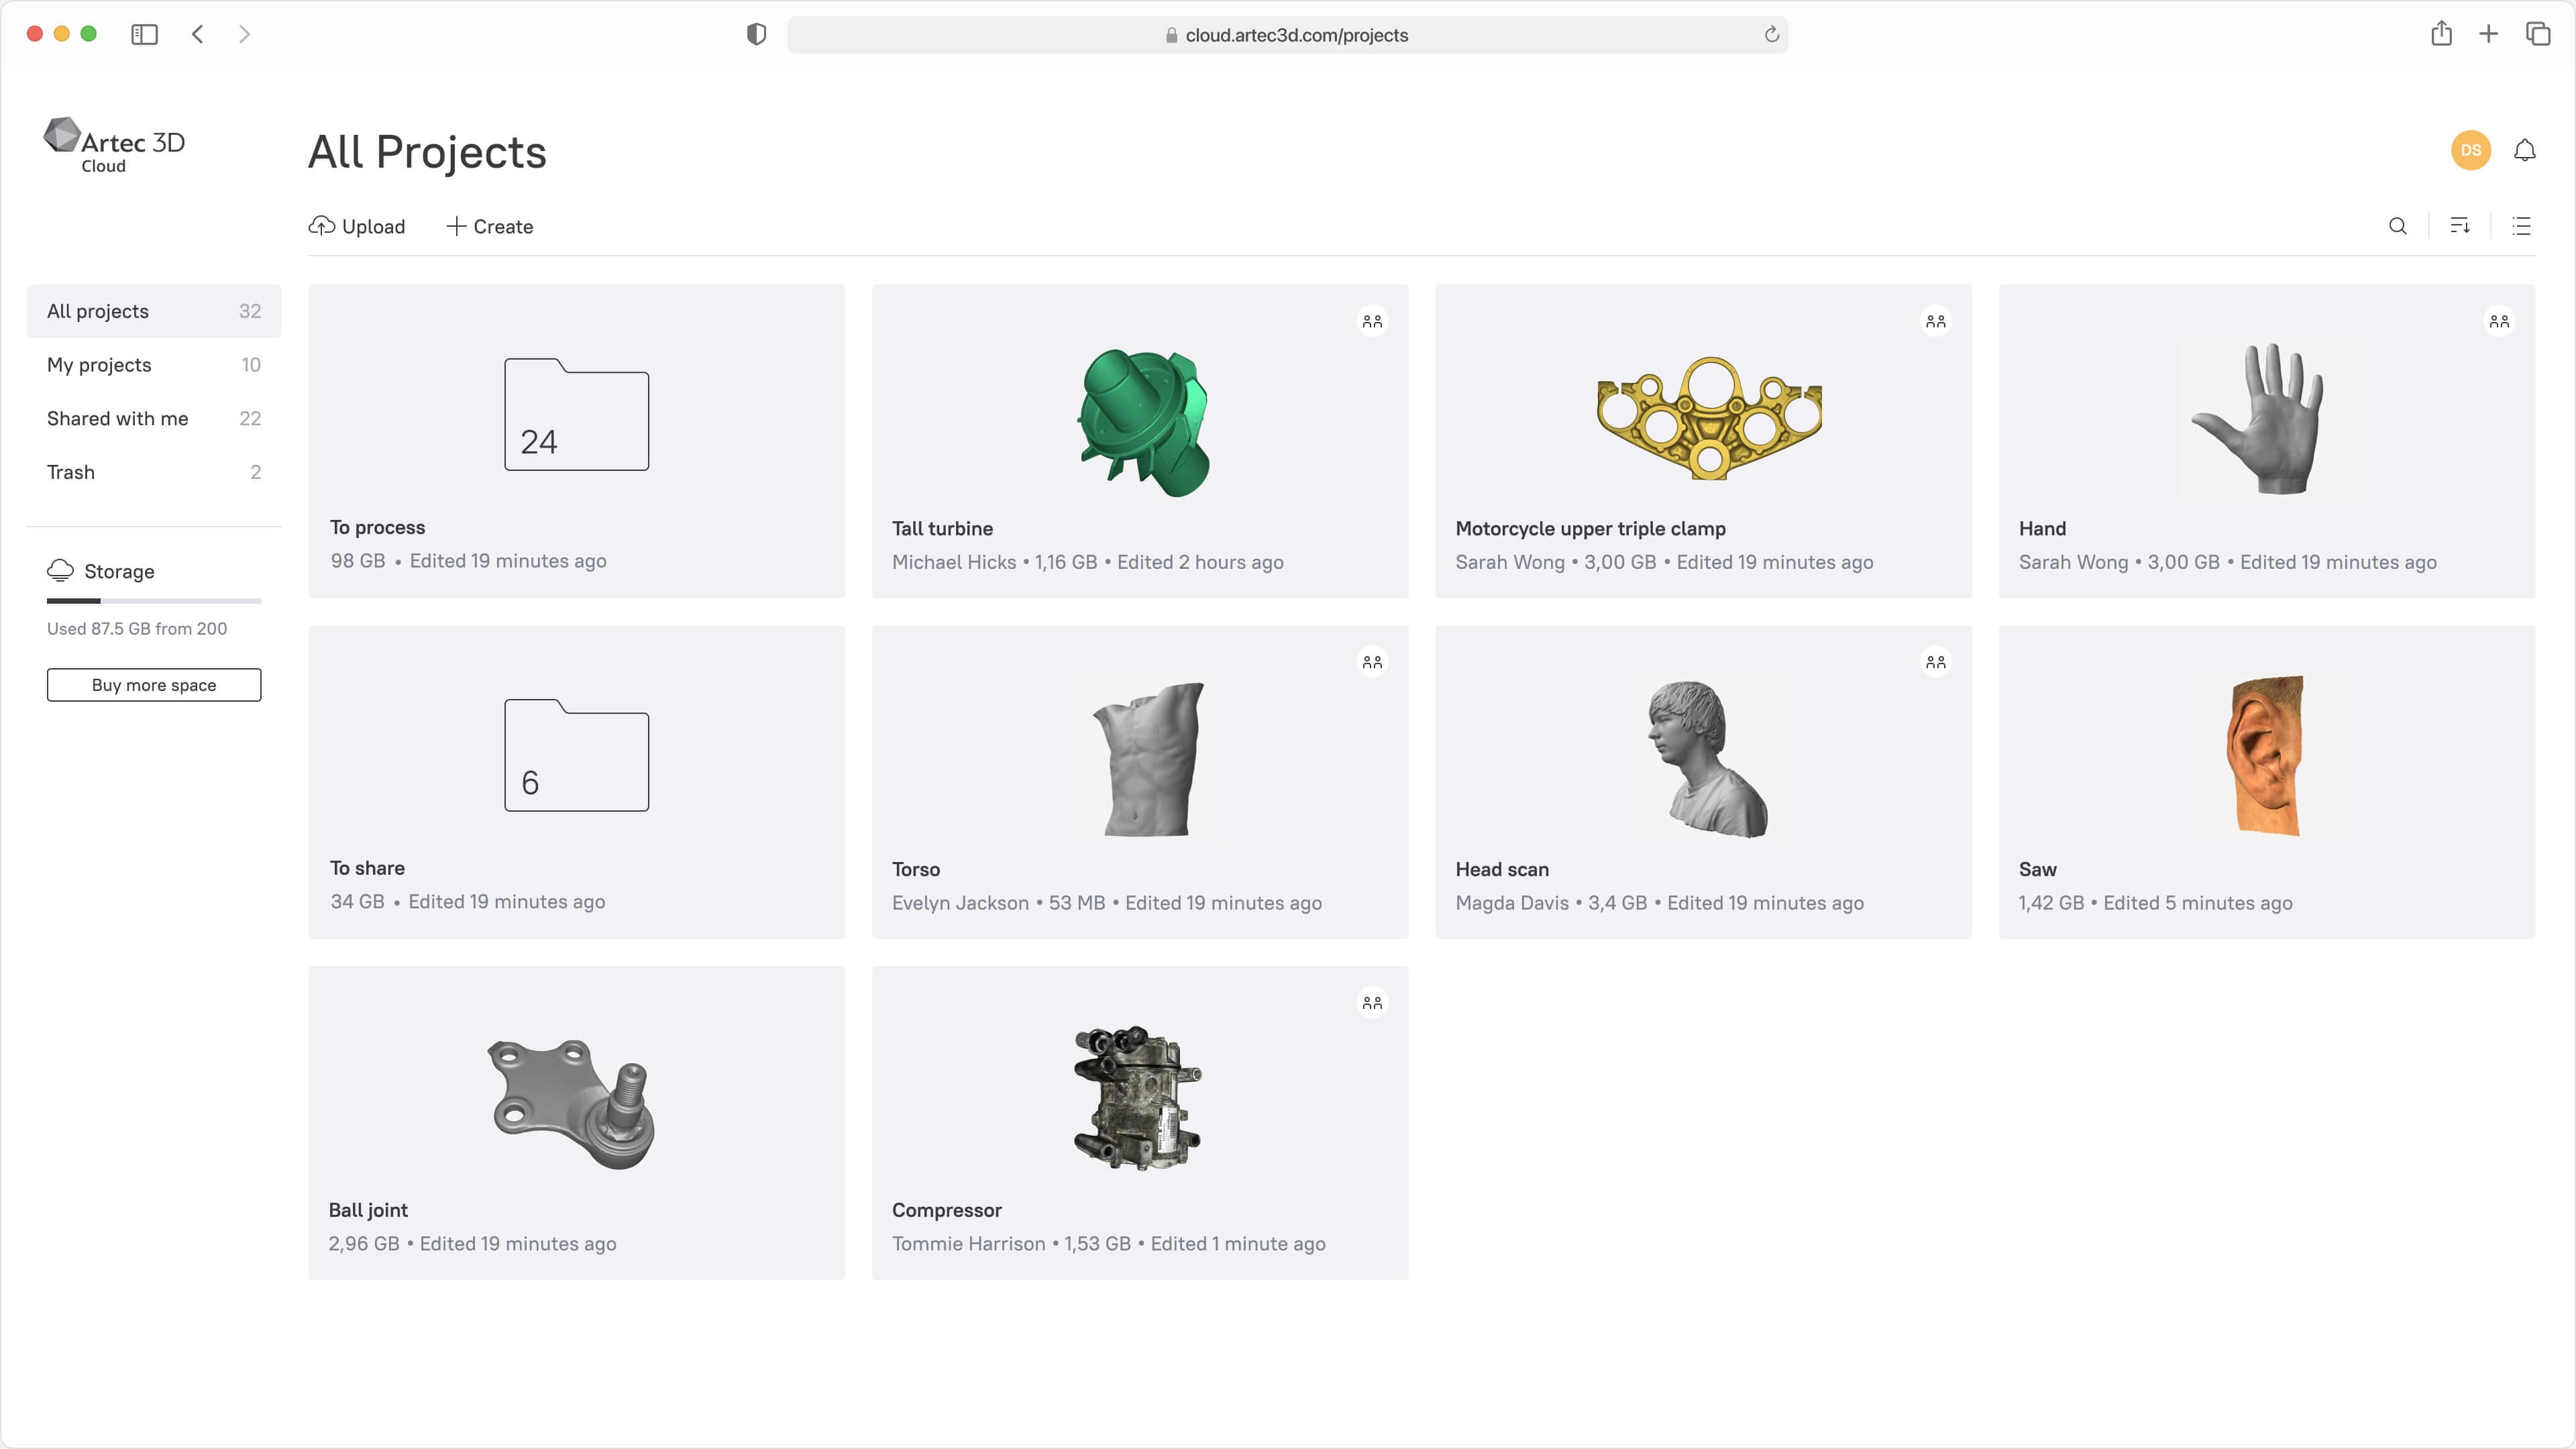Click the shared-users icon on Hand project
Viewport: 2576px width, 1449px height.
(2498, 321)
